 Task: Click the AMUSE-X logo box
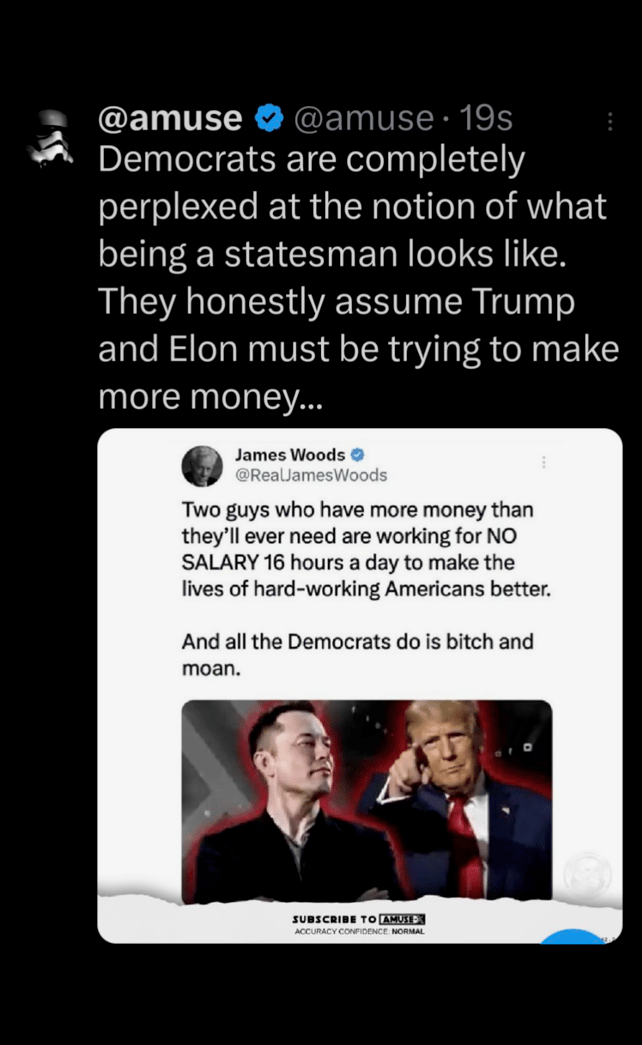tap(402, 919)
